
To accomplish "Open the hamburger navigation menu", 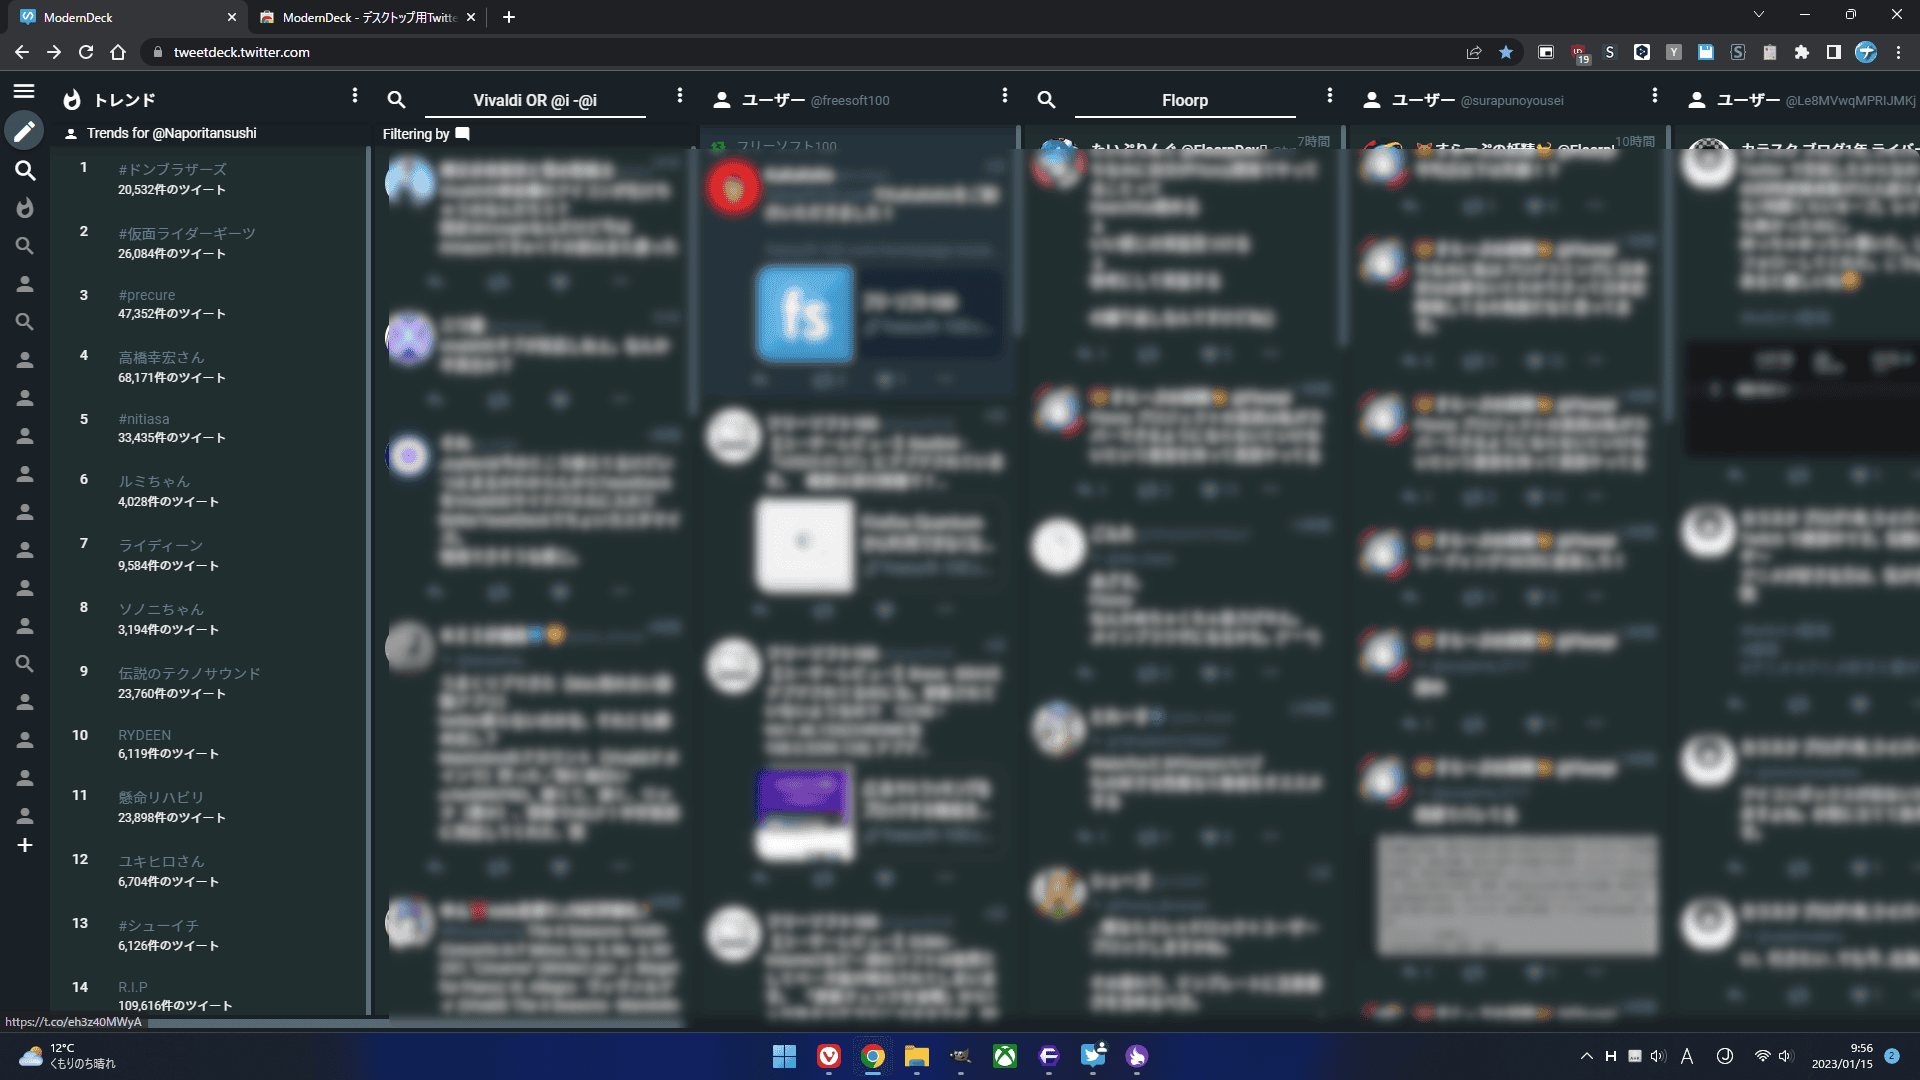I will click(x=24, y=91).
